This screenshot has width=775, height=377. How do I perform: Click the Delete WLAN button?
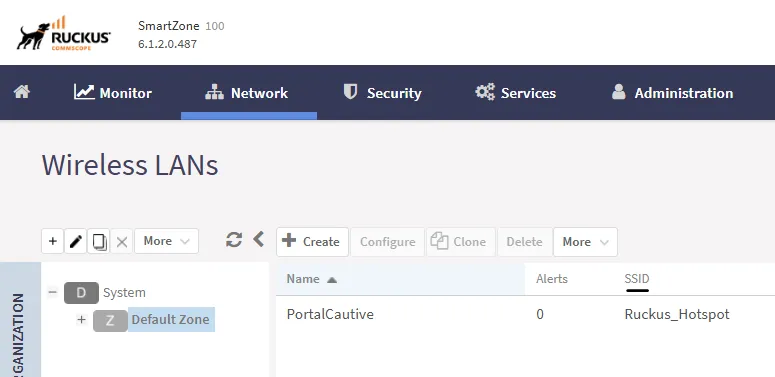pyautogui.click(x=524, y=242)
